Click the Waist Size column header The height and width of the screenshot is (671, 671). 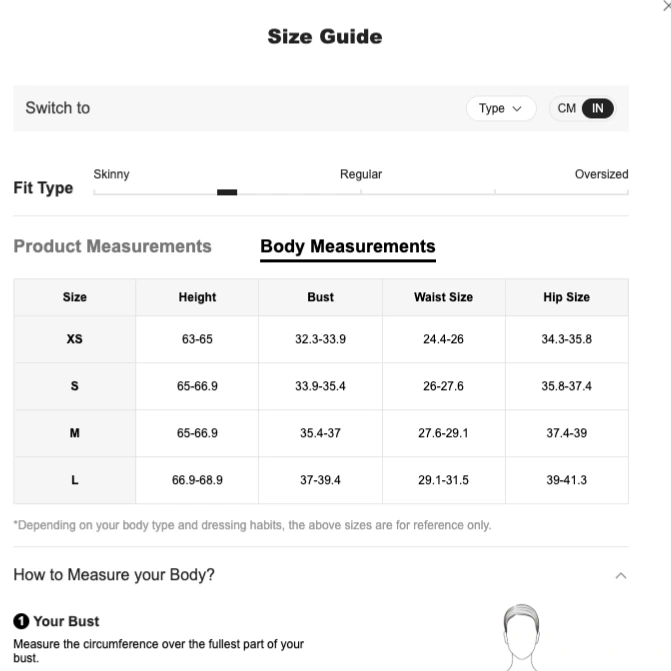point(443,297)
